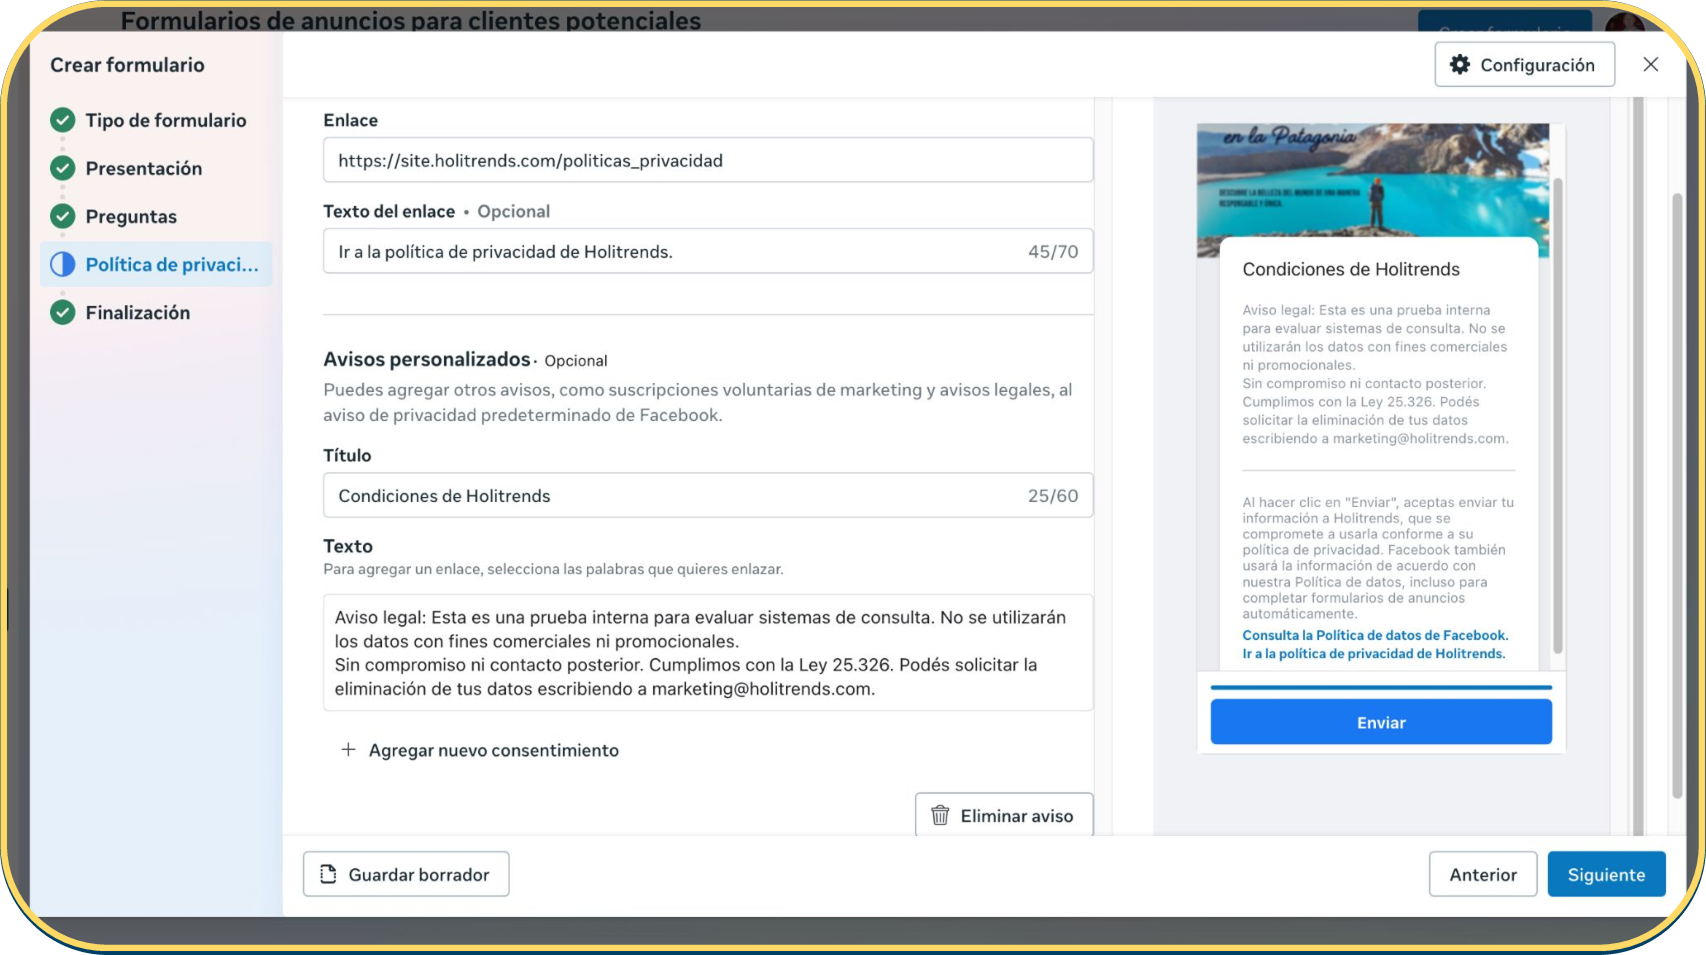1706x955 pixels.
Task: Click the half-filled circle icon for Política de privacidad
Action: coord(63,264)
